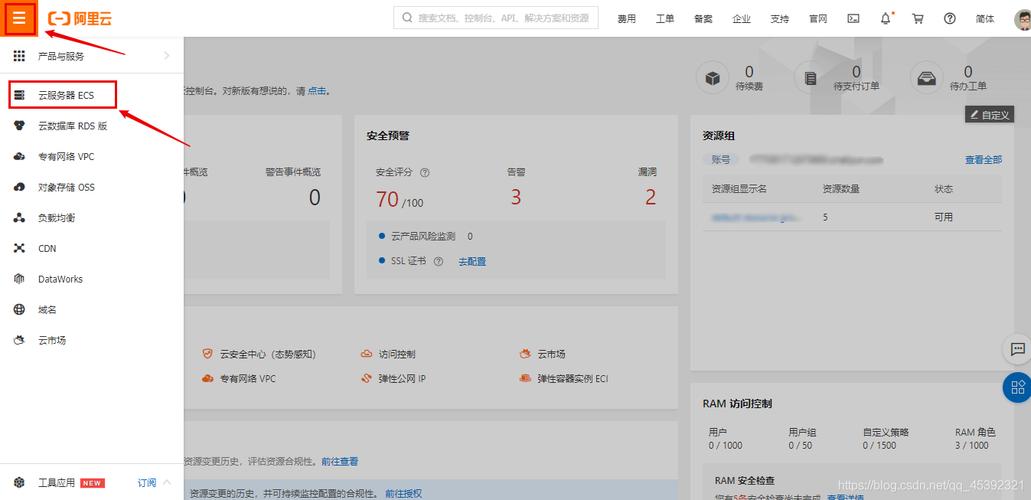
Task: Select CDN in sidebar
Action: [47, 248]
